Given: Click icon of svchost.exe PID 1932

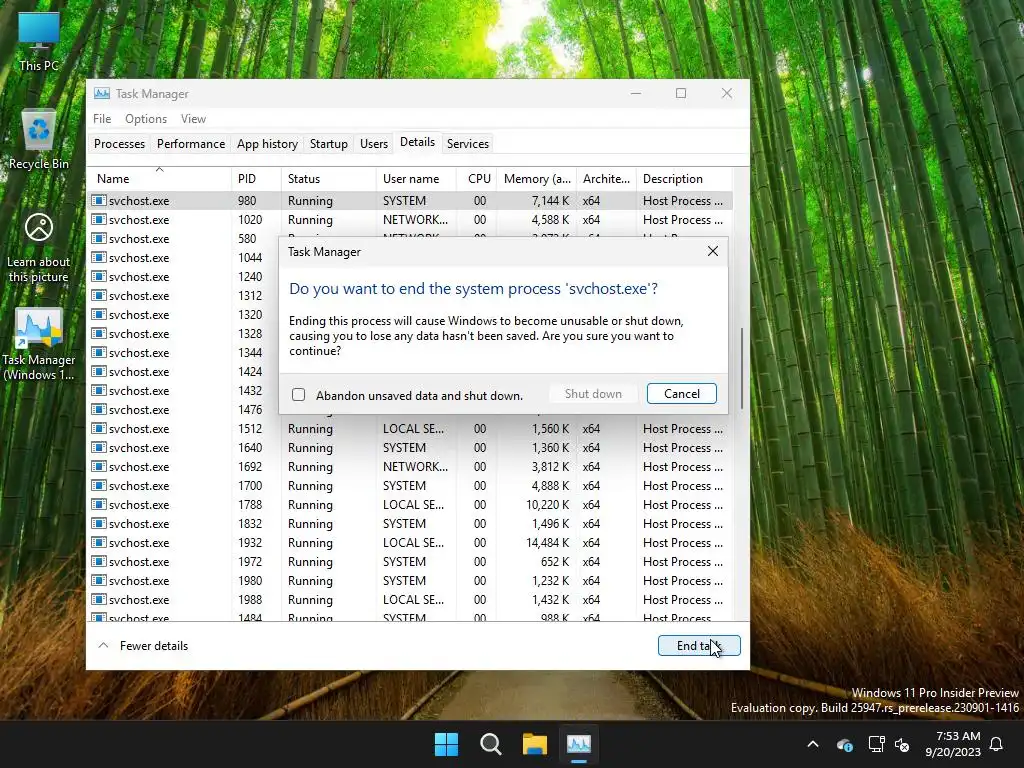Looking at the screenshot, I should coord(99,542).
